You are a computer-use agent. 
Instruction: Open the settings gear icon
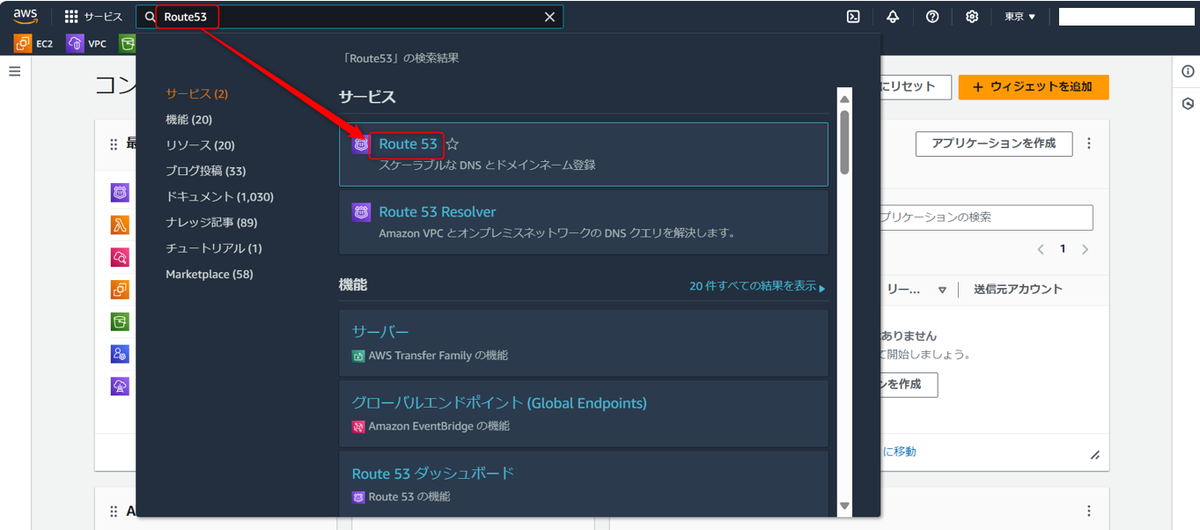pyautogui.click(x=972, y=17)
